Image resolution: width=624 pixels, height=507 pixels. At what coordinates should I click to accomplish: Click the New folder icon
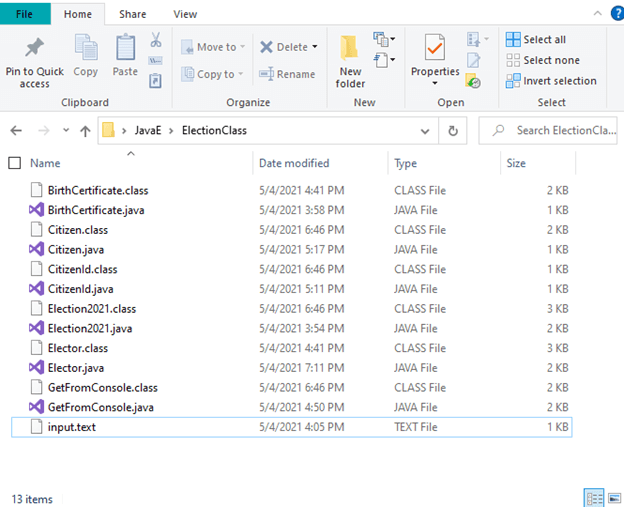pyautogui.click(x=349, y=49)
